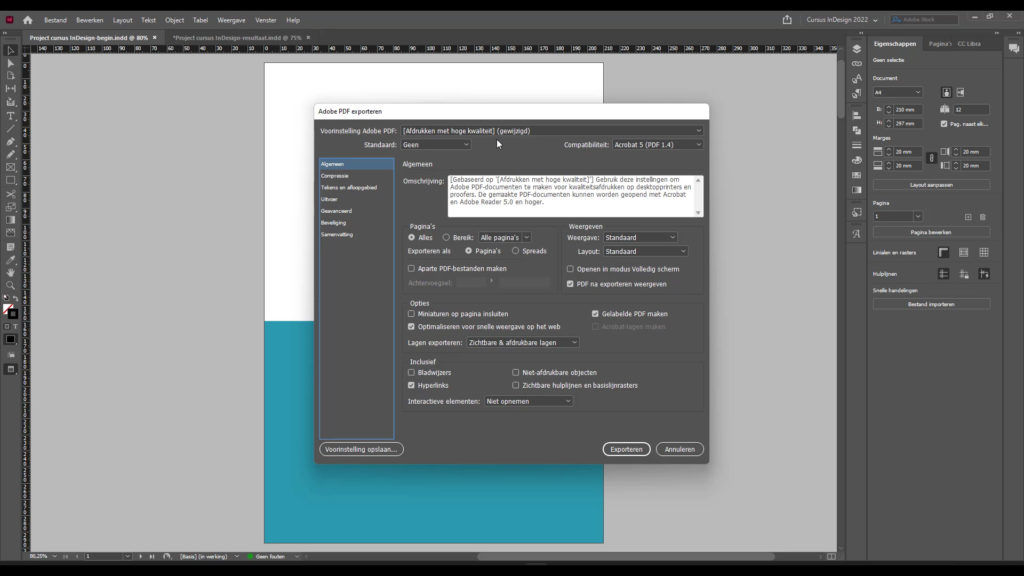Select the Type tool
Screen dimensions: 1024x576
coord(10,116)
